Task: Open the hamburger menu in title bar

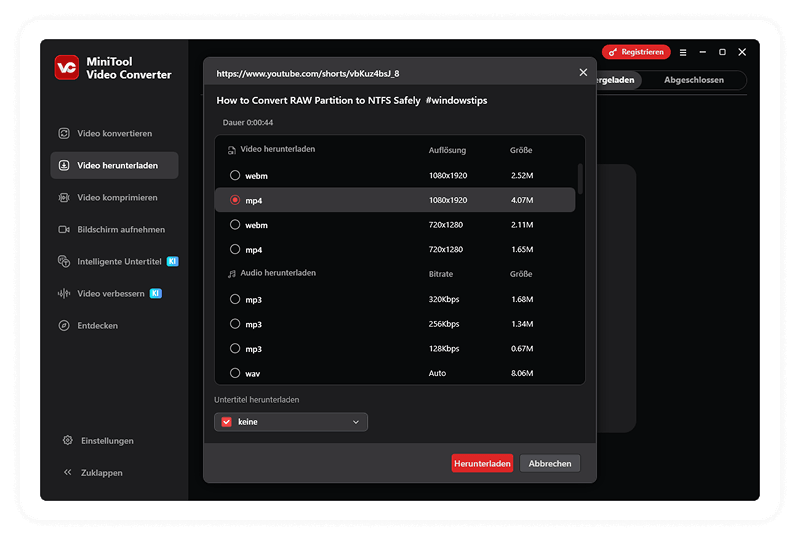Action: [x=683, y=52]
